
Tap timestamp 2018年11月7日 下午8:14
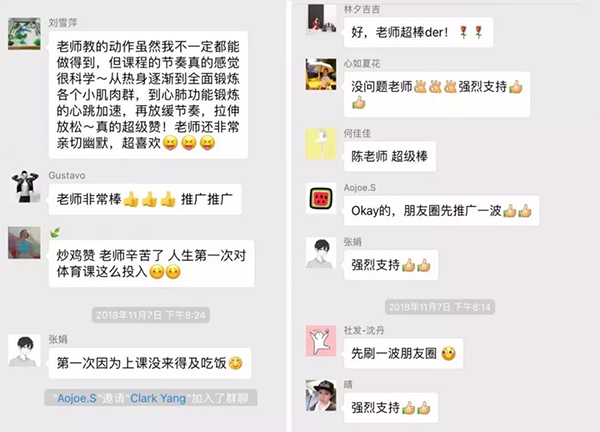[x=440, y=307]
